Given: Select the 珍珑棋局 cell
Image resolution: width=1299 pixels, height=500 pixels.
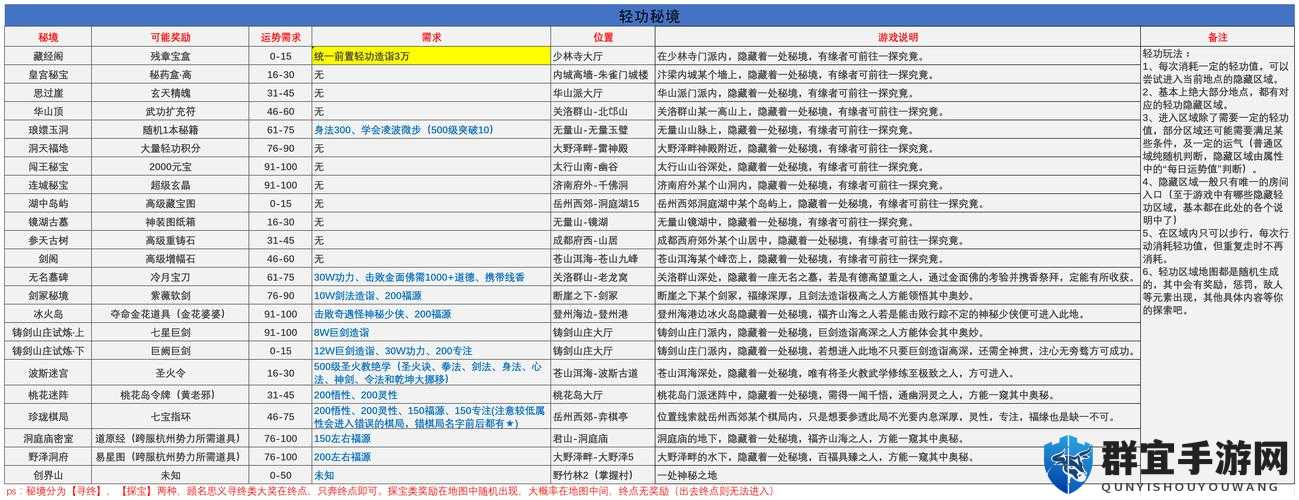Looking at the screenshot, I should [x=49, y=417].
